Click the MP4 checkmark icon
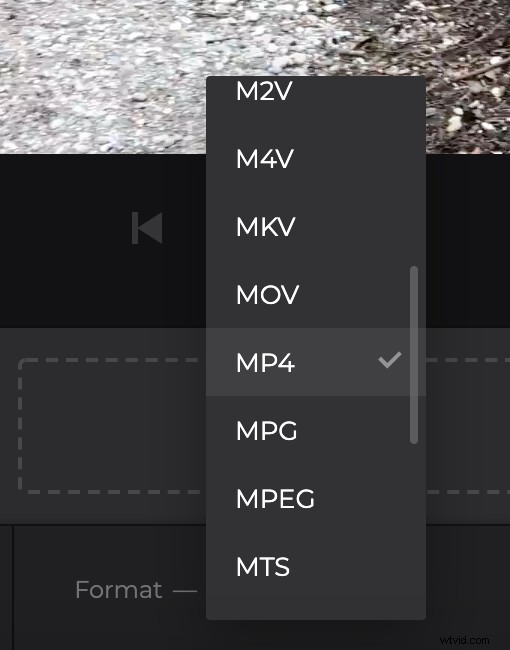This screenshot has width=510, height=650. pyautogui.click(x=390, y=360)
